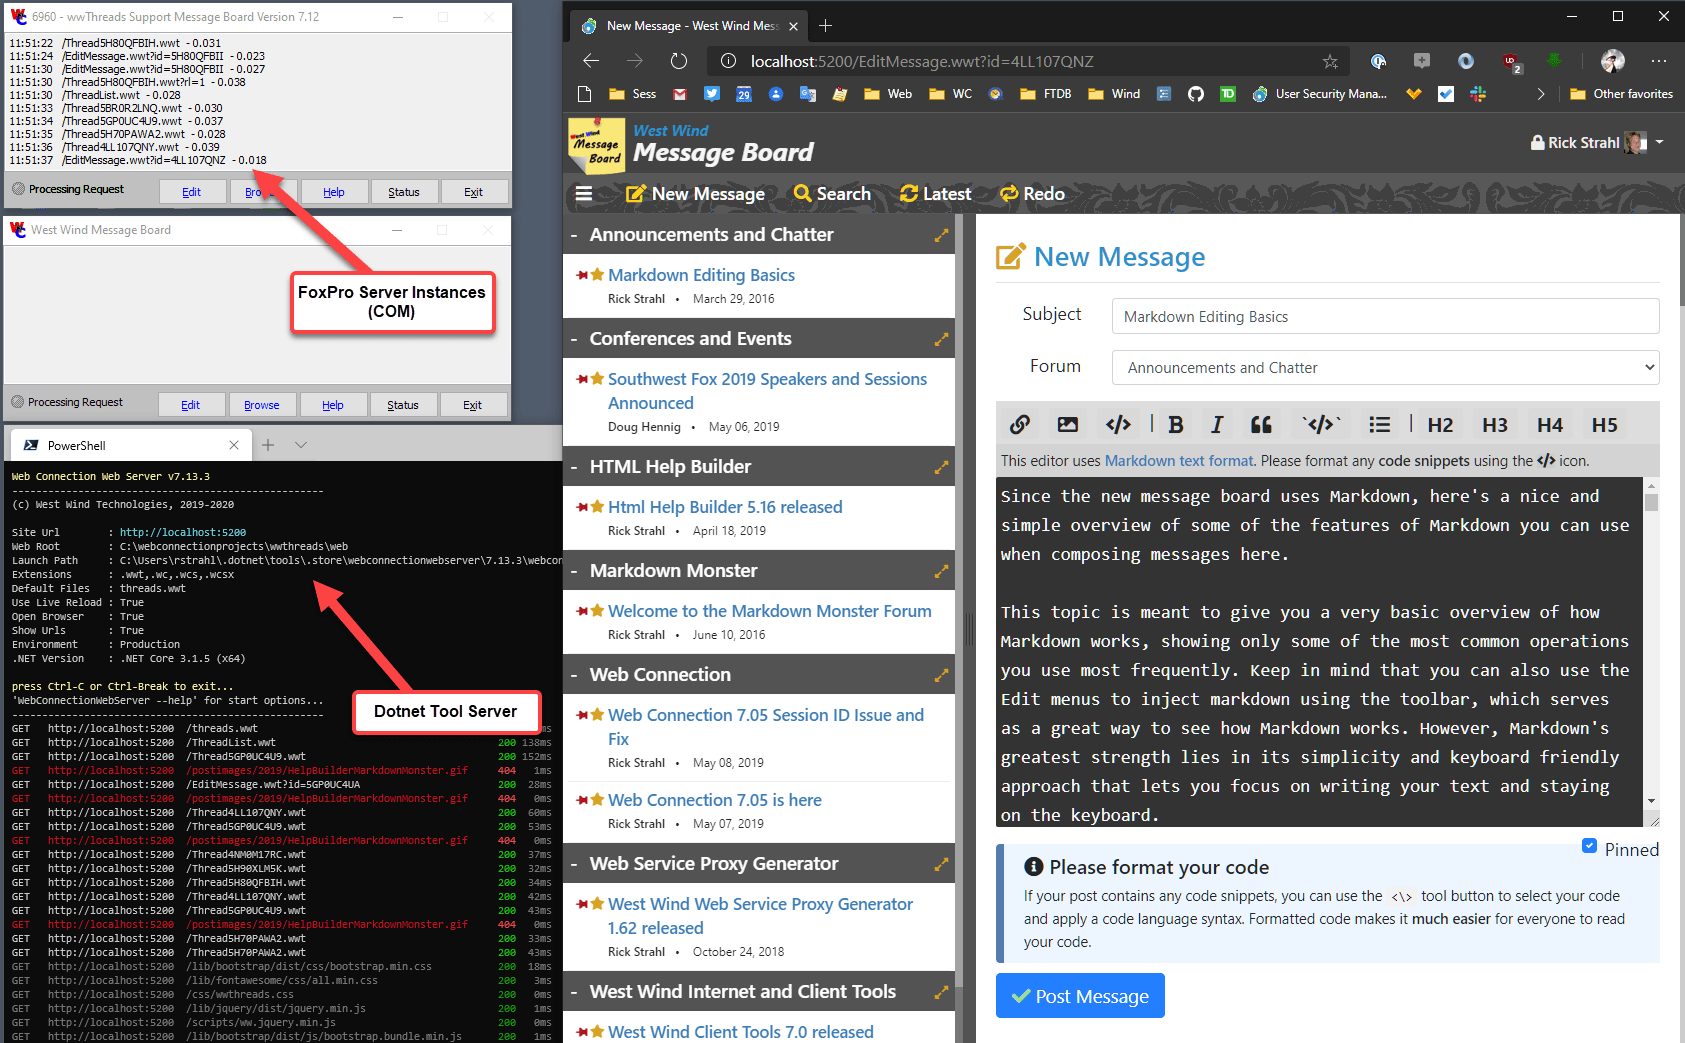
Task: Click the Subject input field
Action: click(x=1386, y=316)
